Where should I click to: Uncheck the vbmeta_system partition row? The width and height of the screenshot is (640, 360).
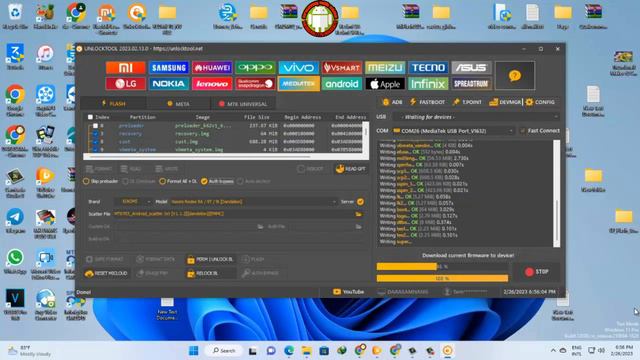pyautogui.click(x=95, y=149)
